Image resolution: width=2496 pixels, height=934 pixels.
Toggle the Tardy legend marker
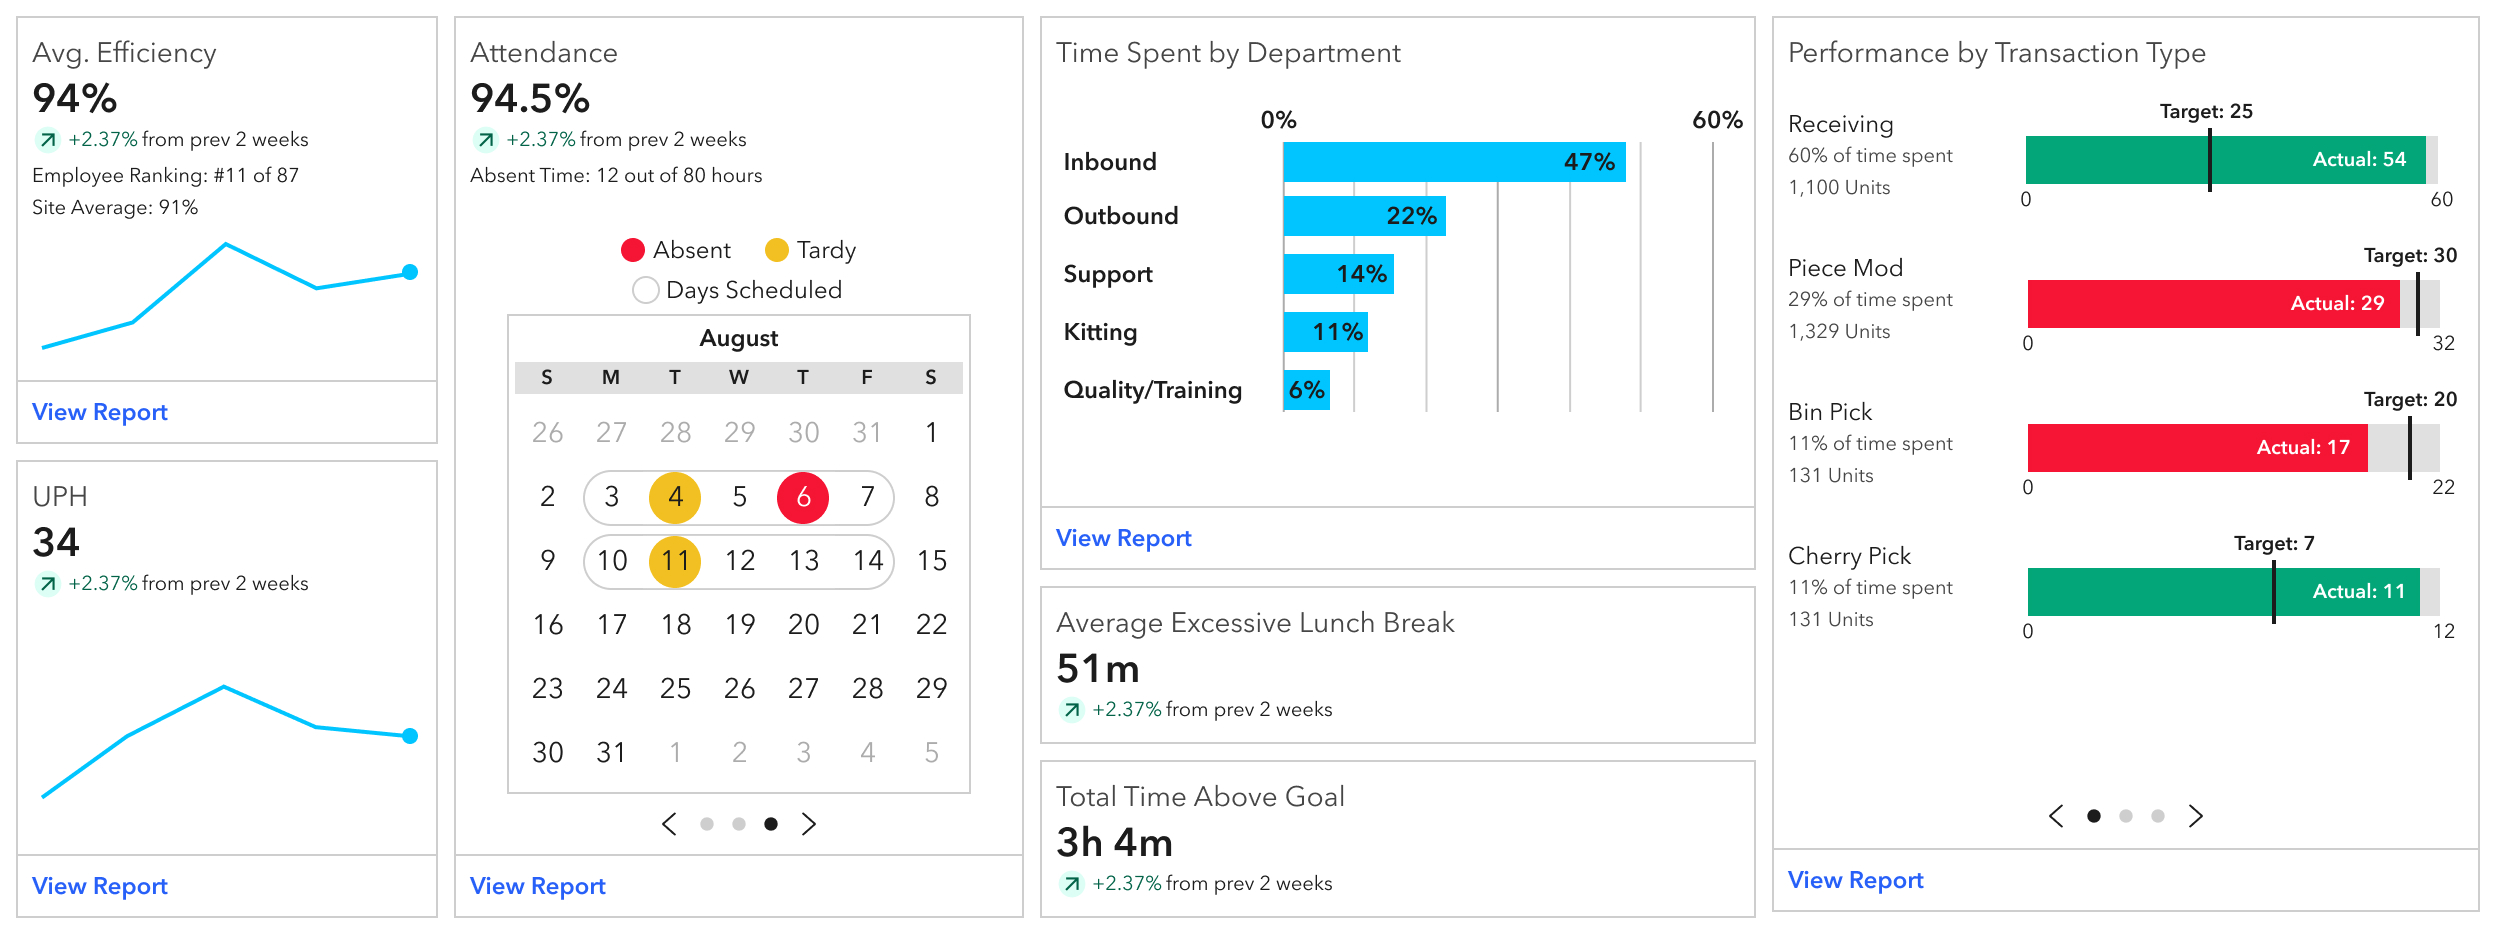777,250
